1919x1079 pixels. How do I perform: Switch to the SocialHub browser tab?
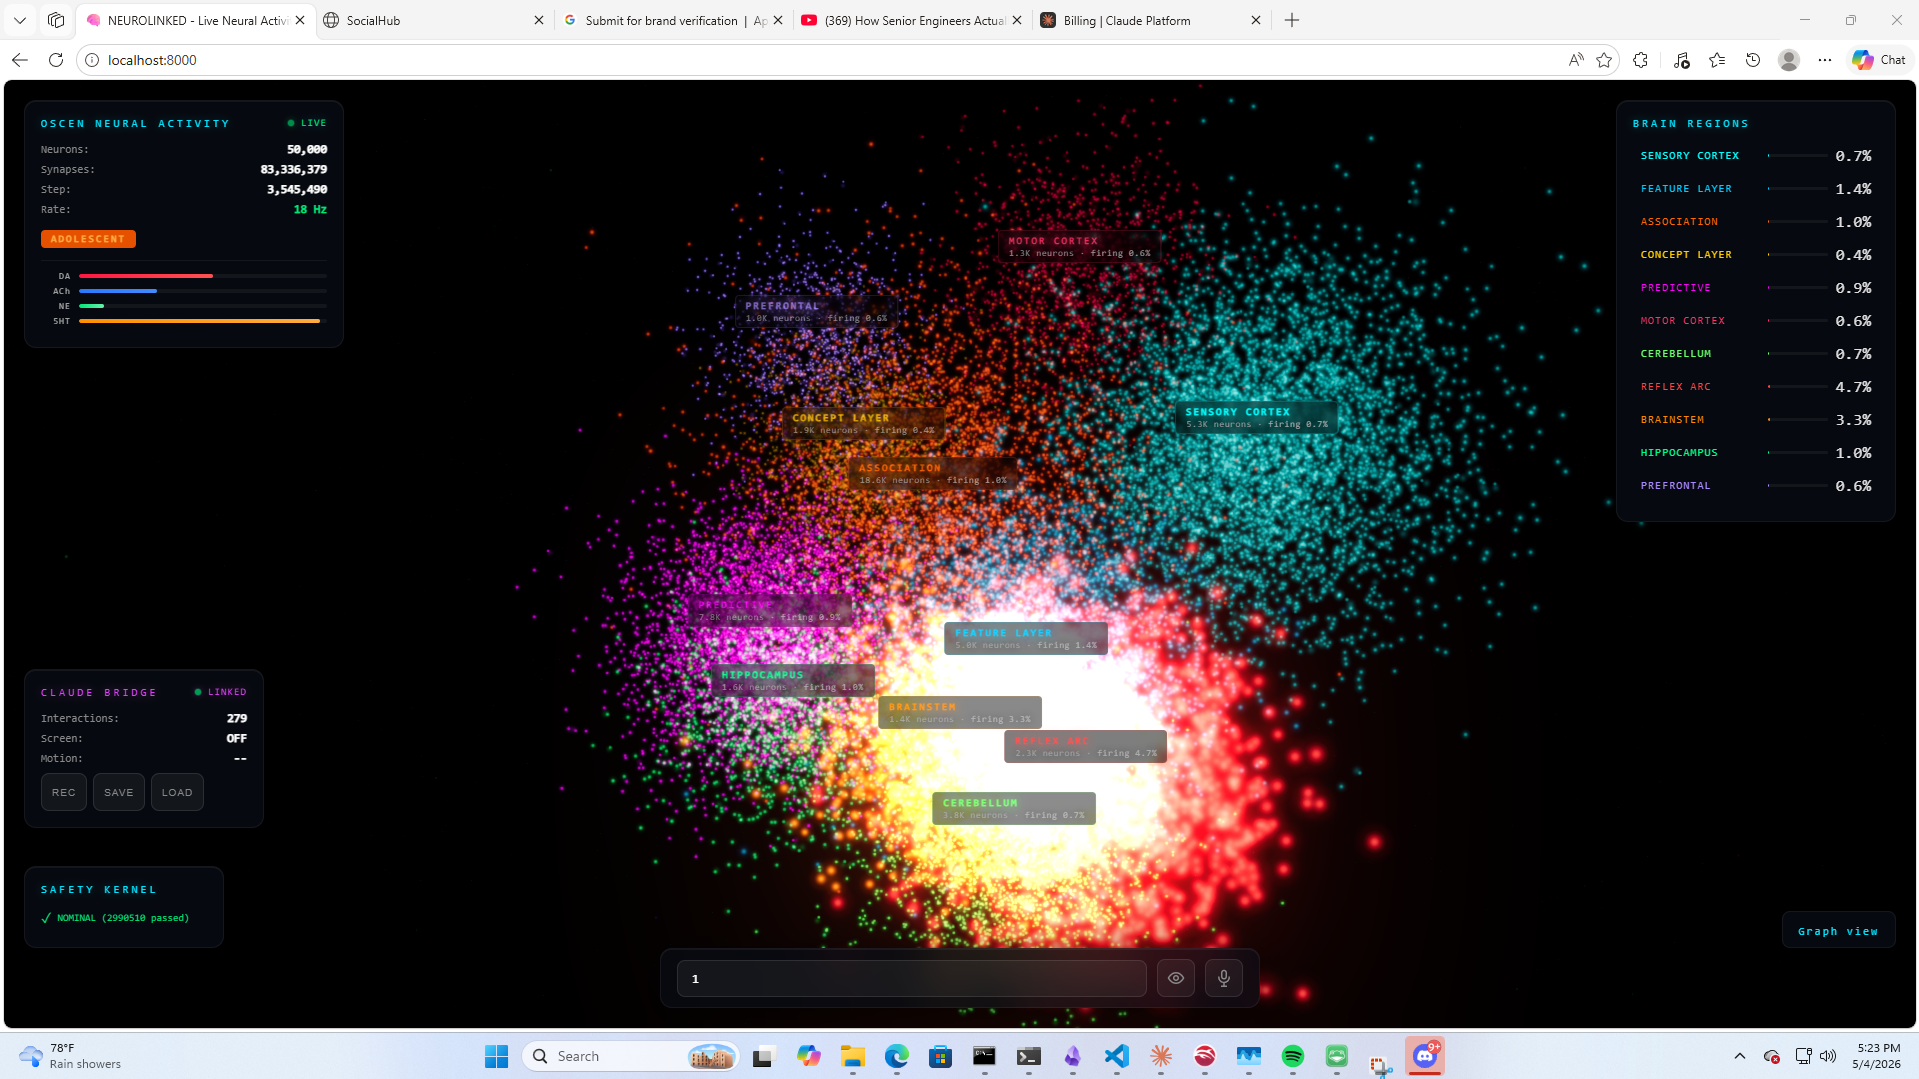(x=434, y=20)
